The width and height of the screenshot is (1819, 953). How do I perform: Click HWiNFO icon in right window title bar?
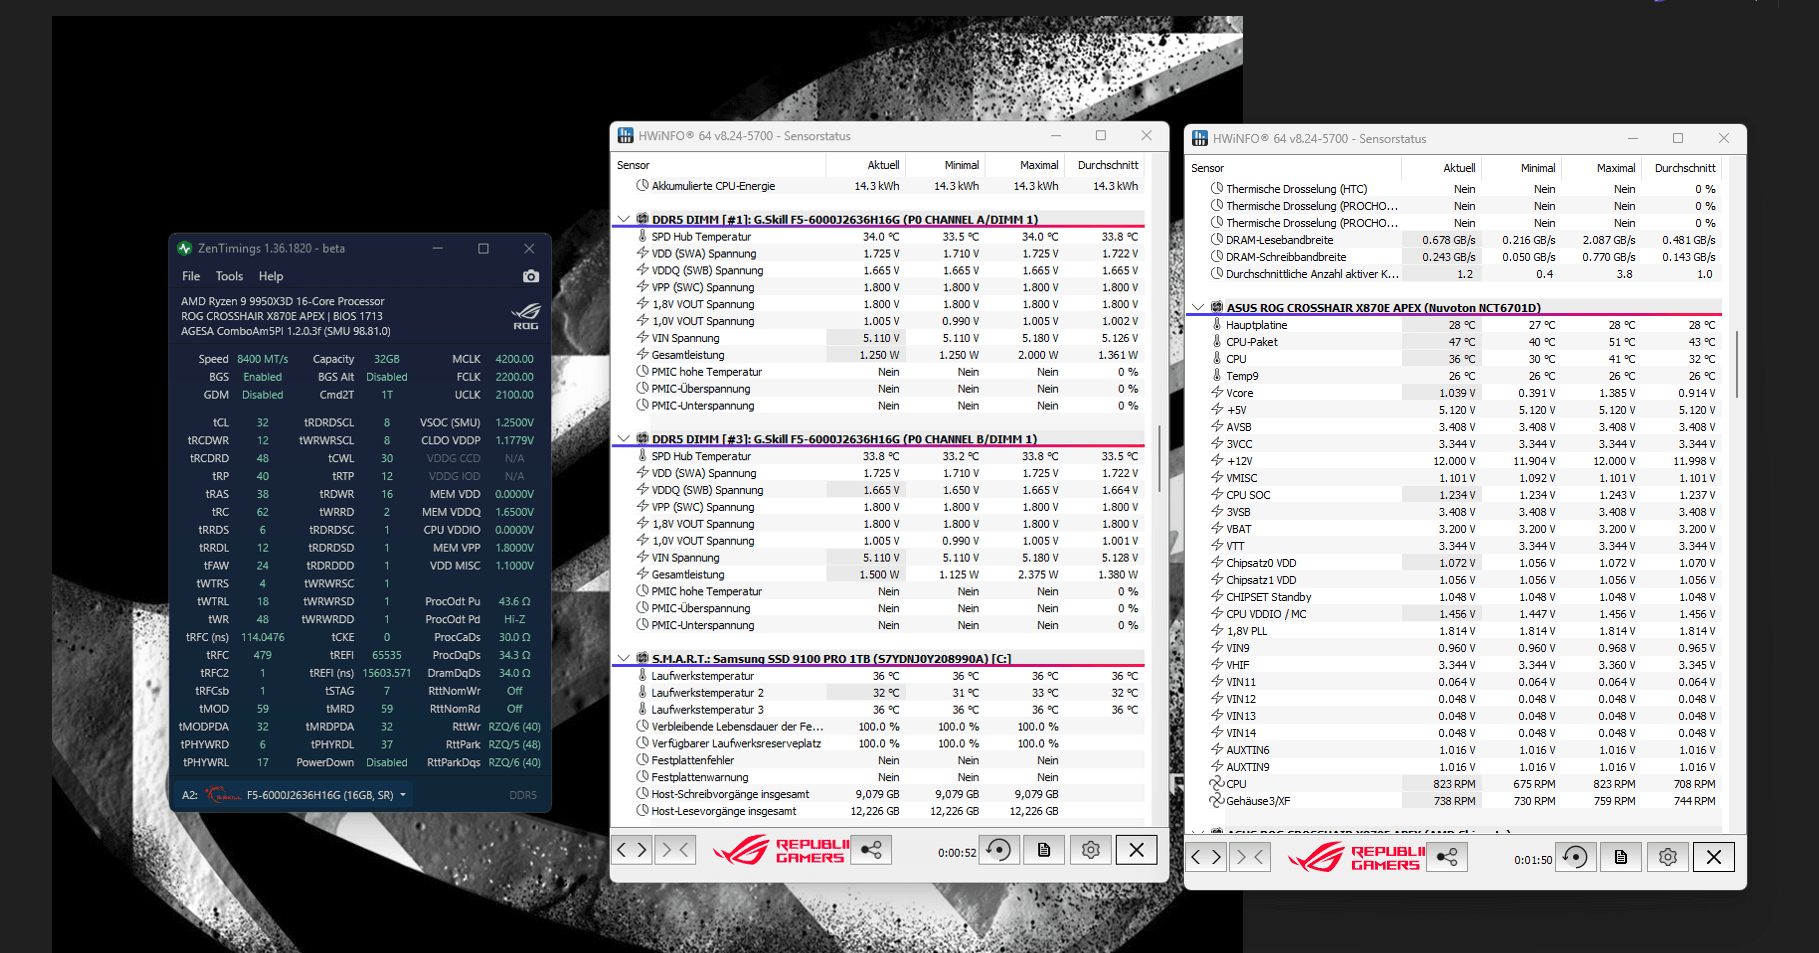(x=1200, y=138)
